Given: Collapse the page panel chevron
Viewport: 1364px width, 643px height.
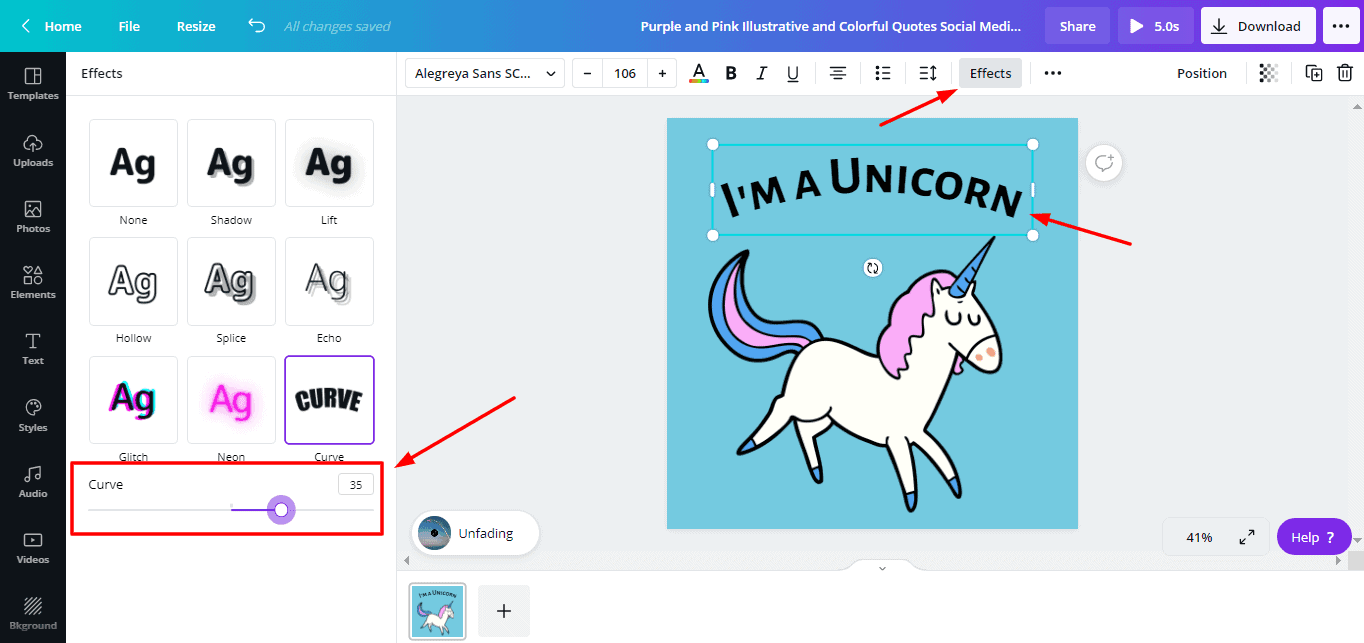Looking at the screenshot, I should 881,568.
